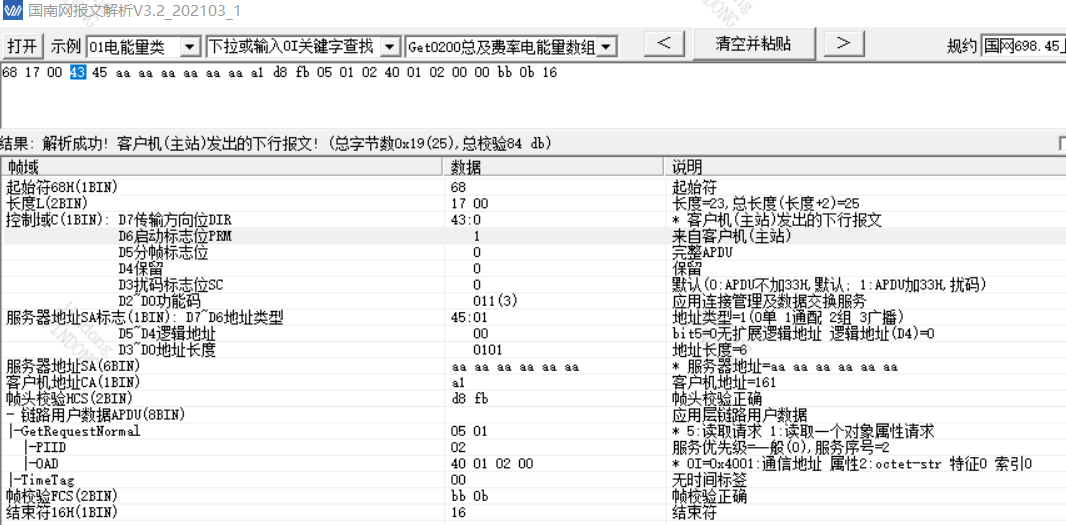Click the 示例 label
The image size is (1066, 525).
[x=65, y=47]
